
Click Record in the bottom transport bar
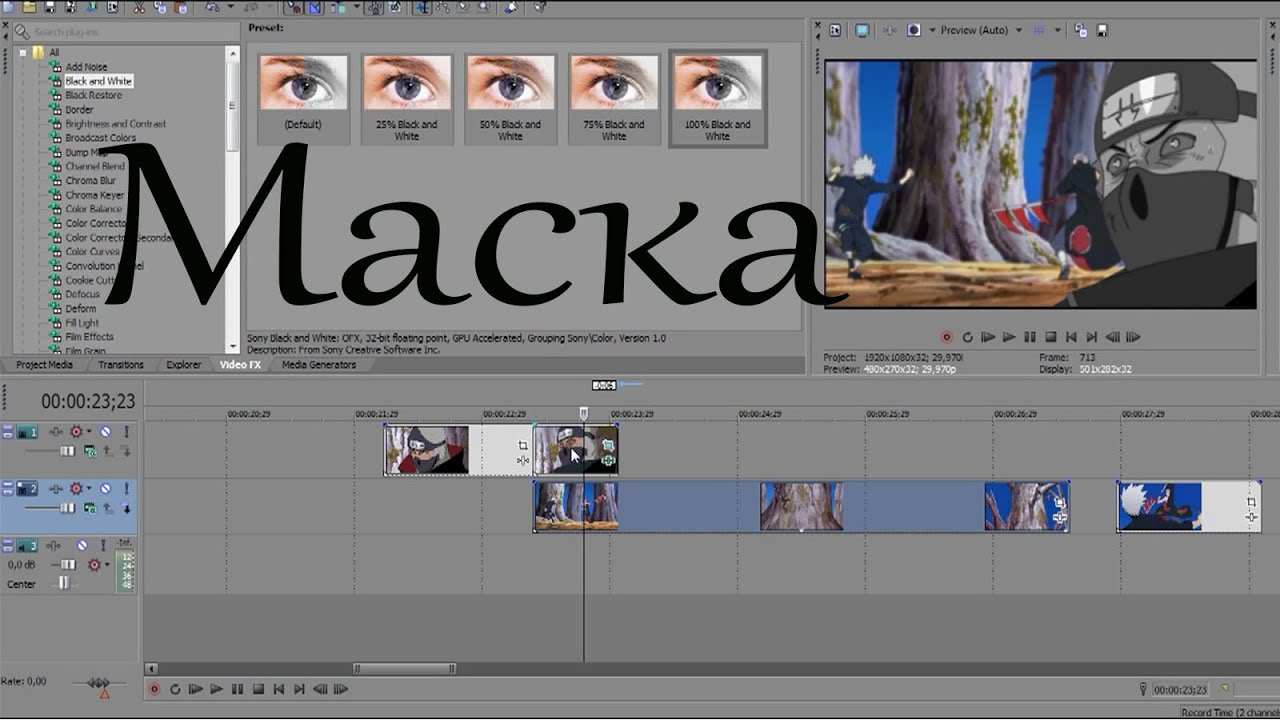point(154,688)
